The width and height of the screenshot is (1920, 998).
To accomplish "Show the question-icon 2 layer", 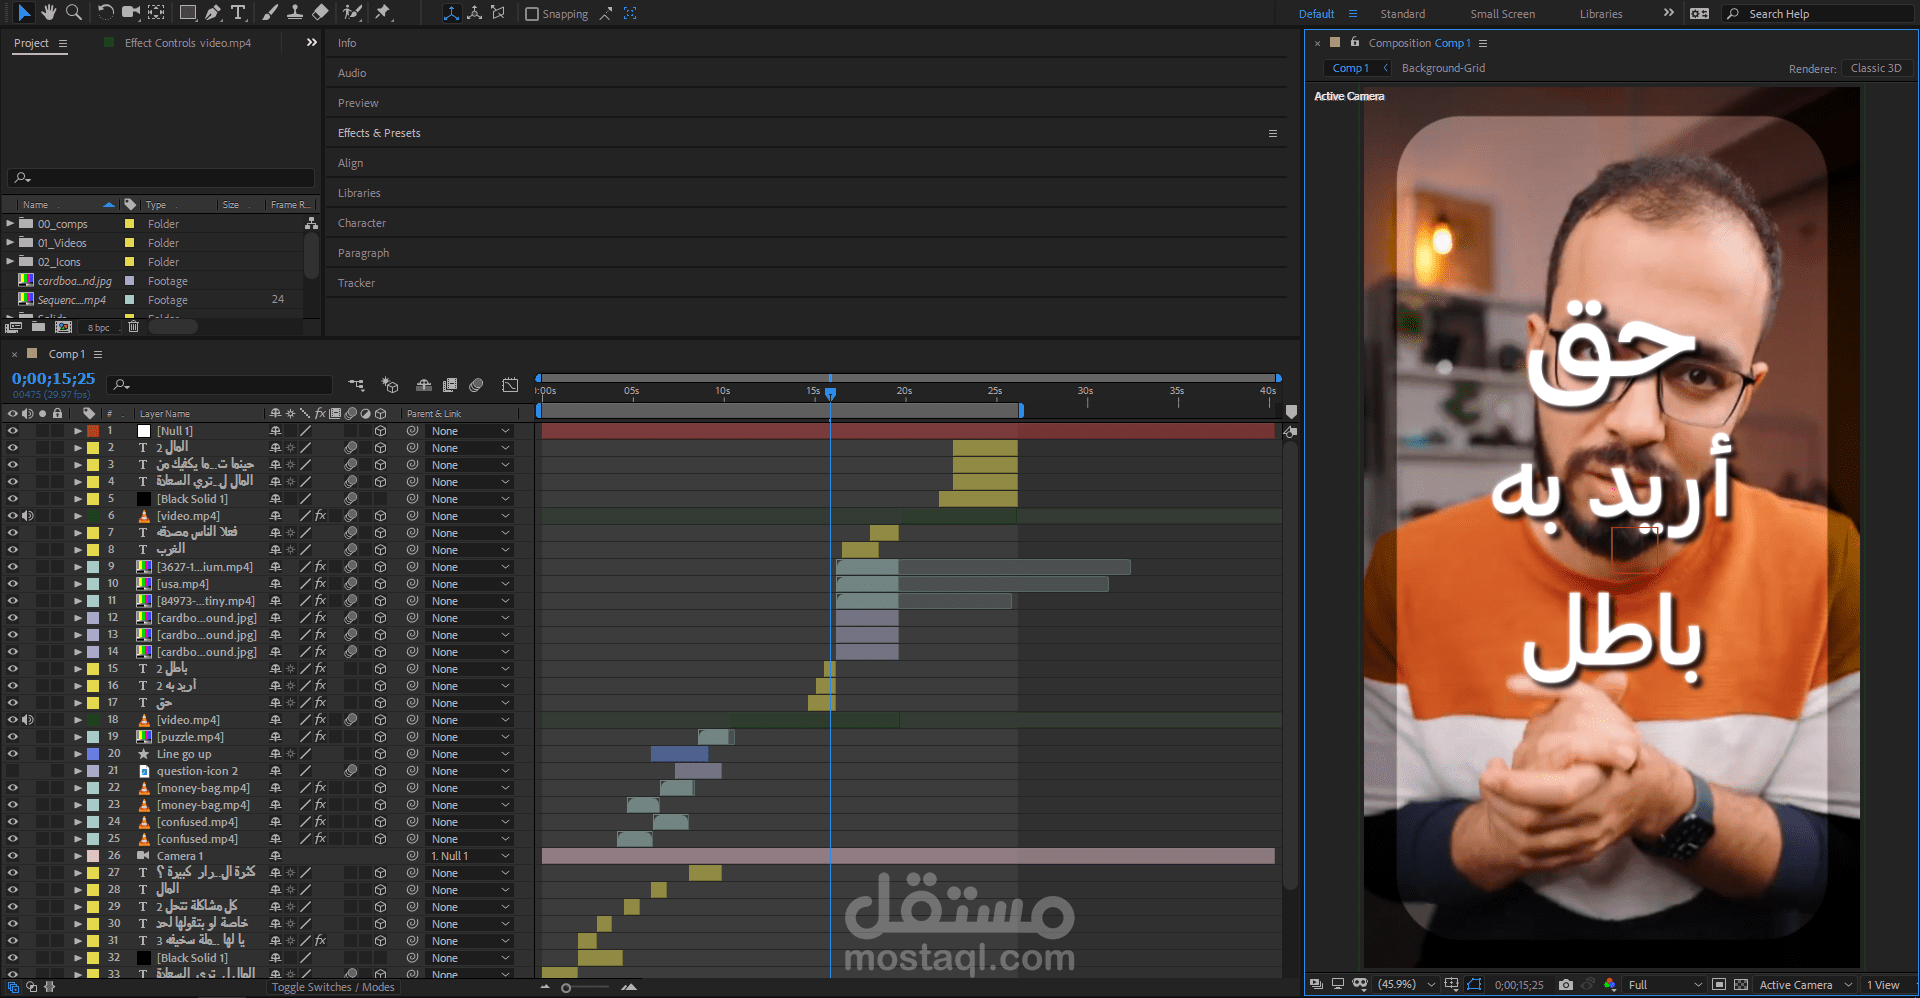I will coord(13,771).
